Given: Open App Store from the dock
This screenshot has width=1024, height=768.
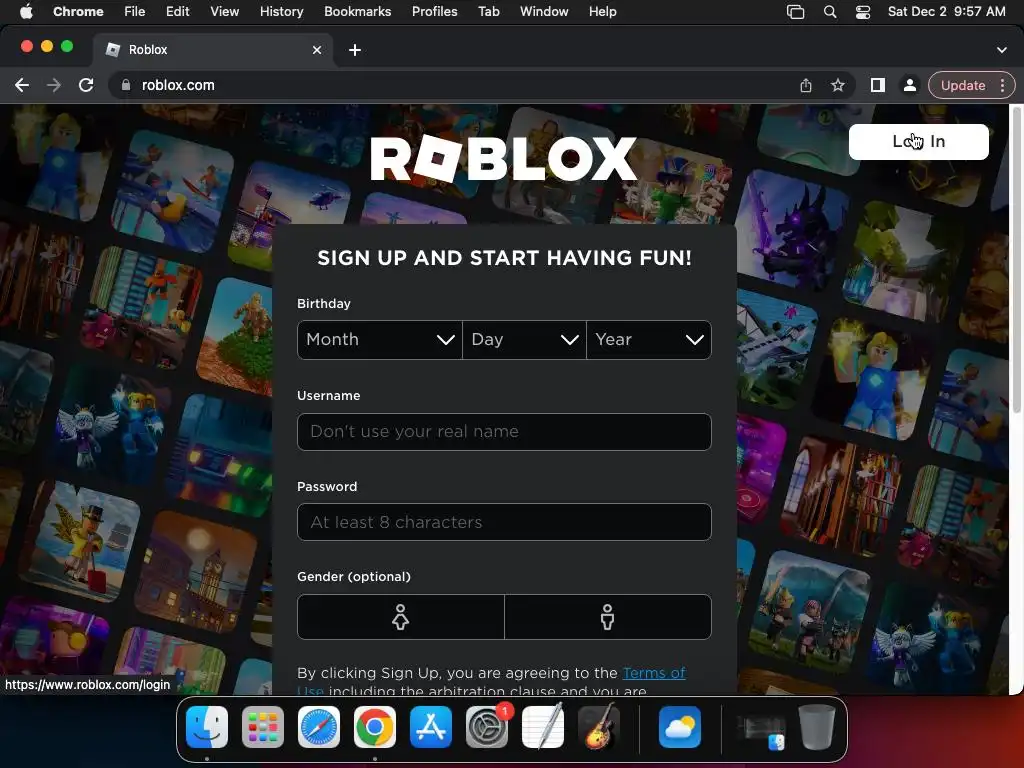Looking at the screenshot, I should click(431, 727).
